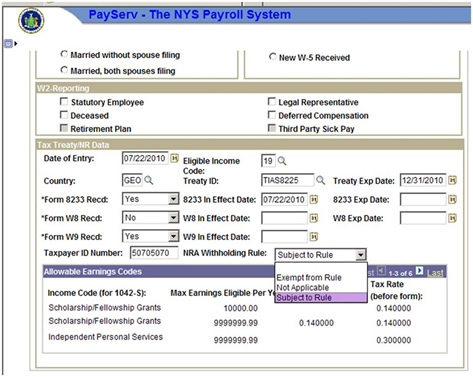Open W9 In Effect Date calendar
The width and height of the screenshot is (473, 377).
point(314,237)
